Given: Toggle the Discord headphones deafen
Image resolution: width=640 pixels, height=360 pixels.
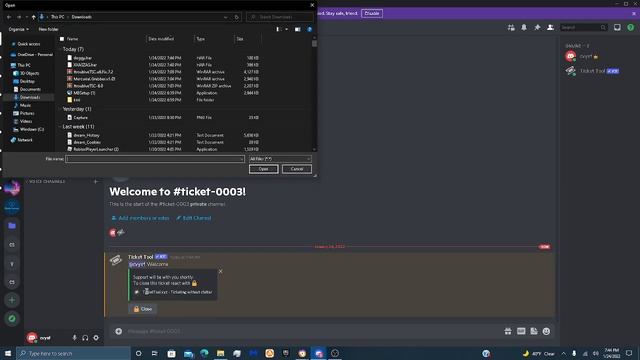Looking at the screenshot, I should (85, 338).
